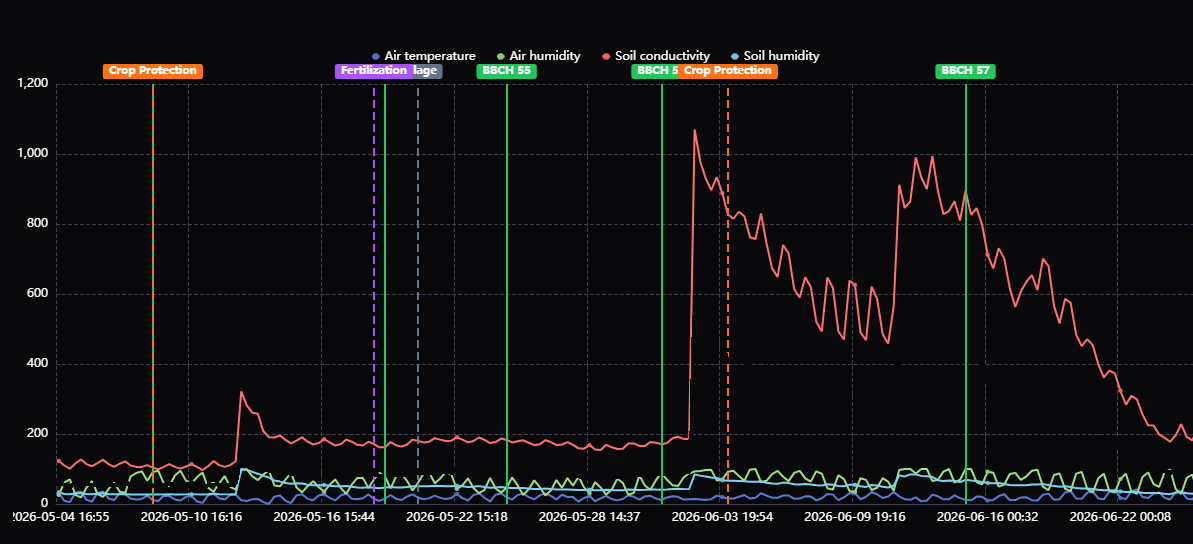Click the partly covered BBCH 5 label
The height and width of the screenshot is (544, 1193).
(654, 71)
